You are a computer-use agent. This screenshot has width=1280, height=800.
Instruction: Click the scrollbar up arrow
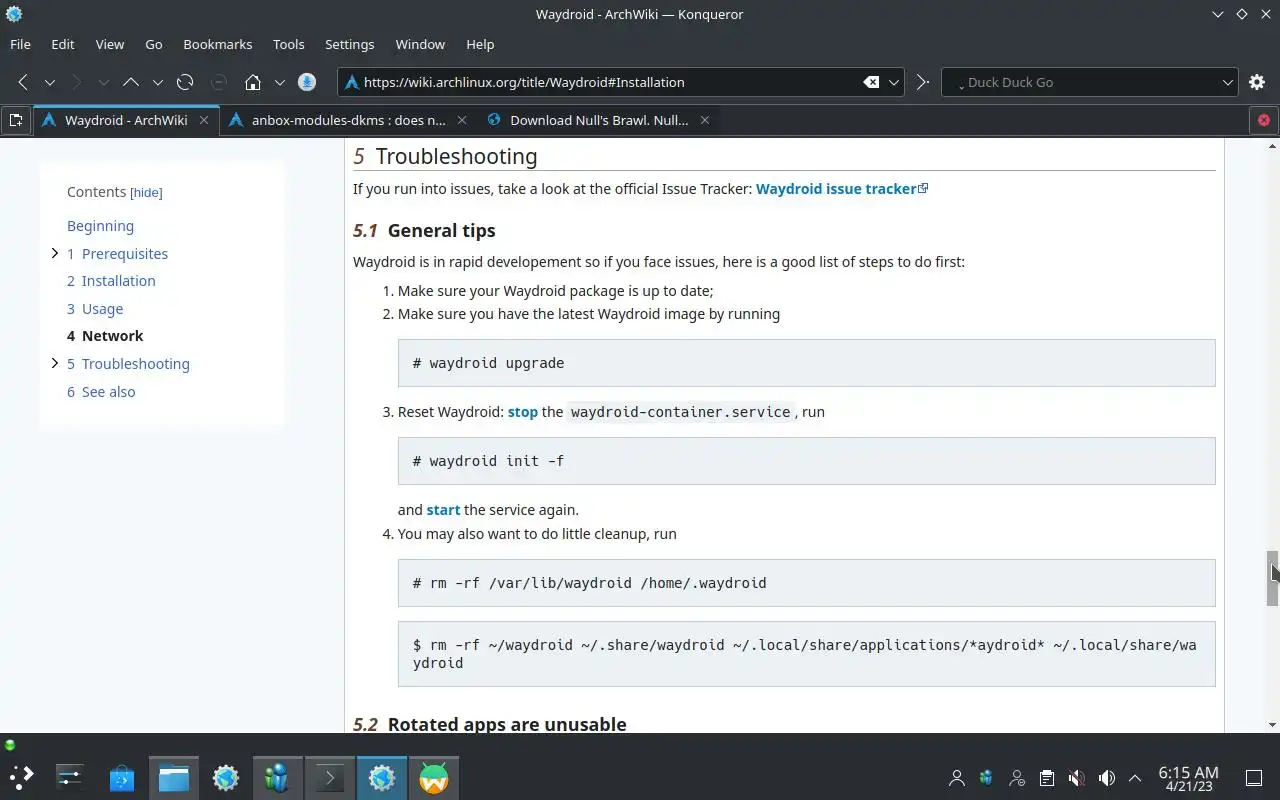pos(1272,146)
